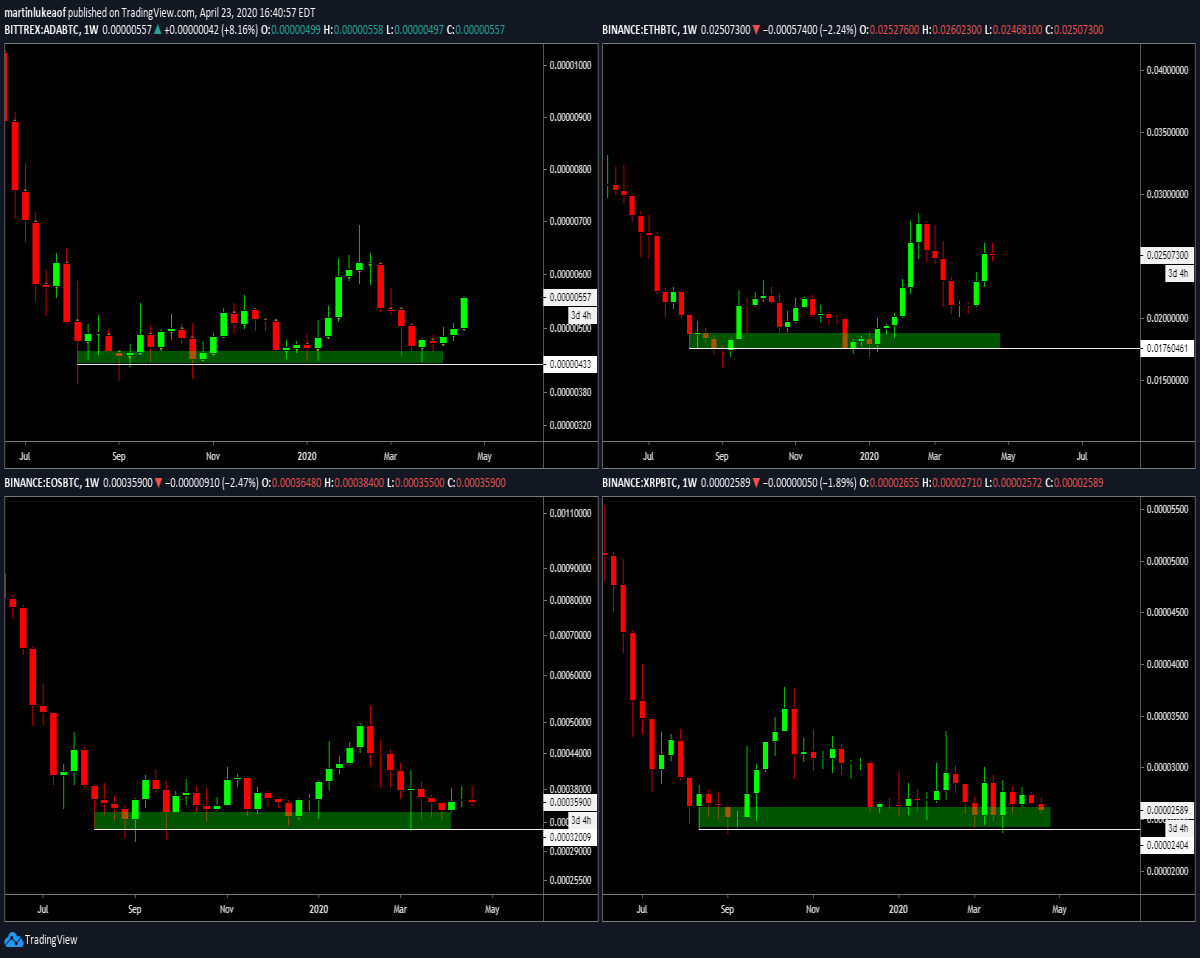Viewport: 1200px width, 958px height.
Task: Click the 0.01760461 support line price tag
Action: pyautogui.click(x=1168, y=348)
